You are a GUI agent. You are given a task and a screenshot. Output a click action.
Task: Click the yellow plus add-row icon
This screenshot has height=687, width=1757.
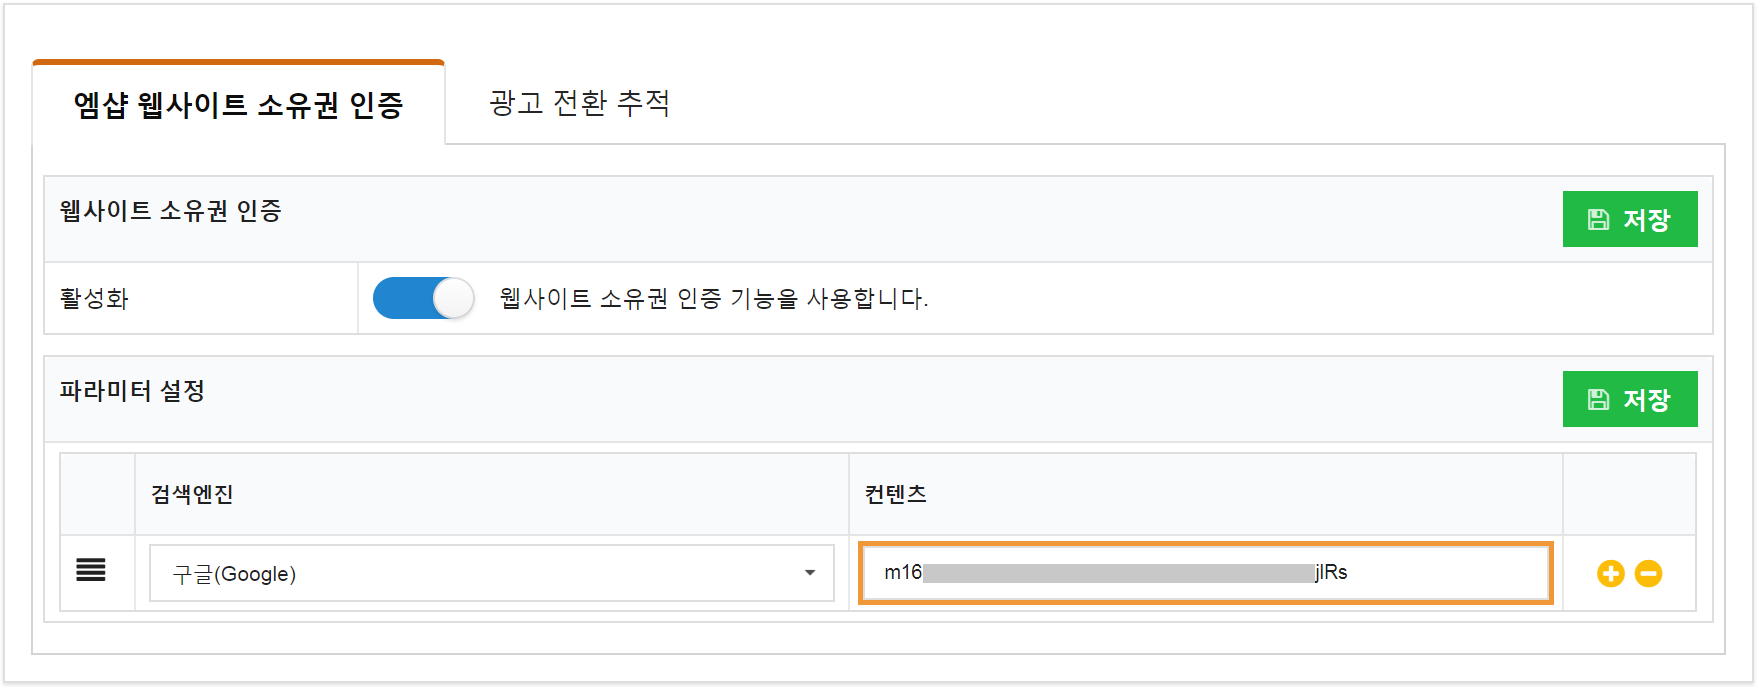coord(1610,573)
